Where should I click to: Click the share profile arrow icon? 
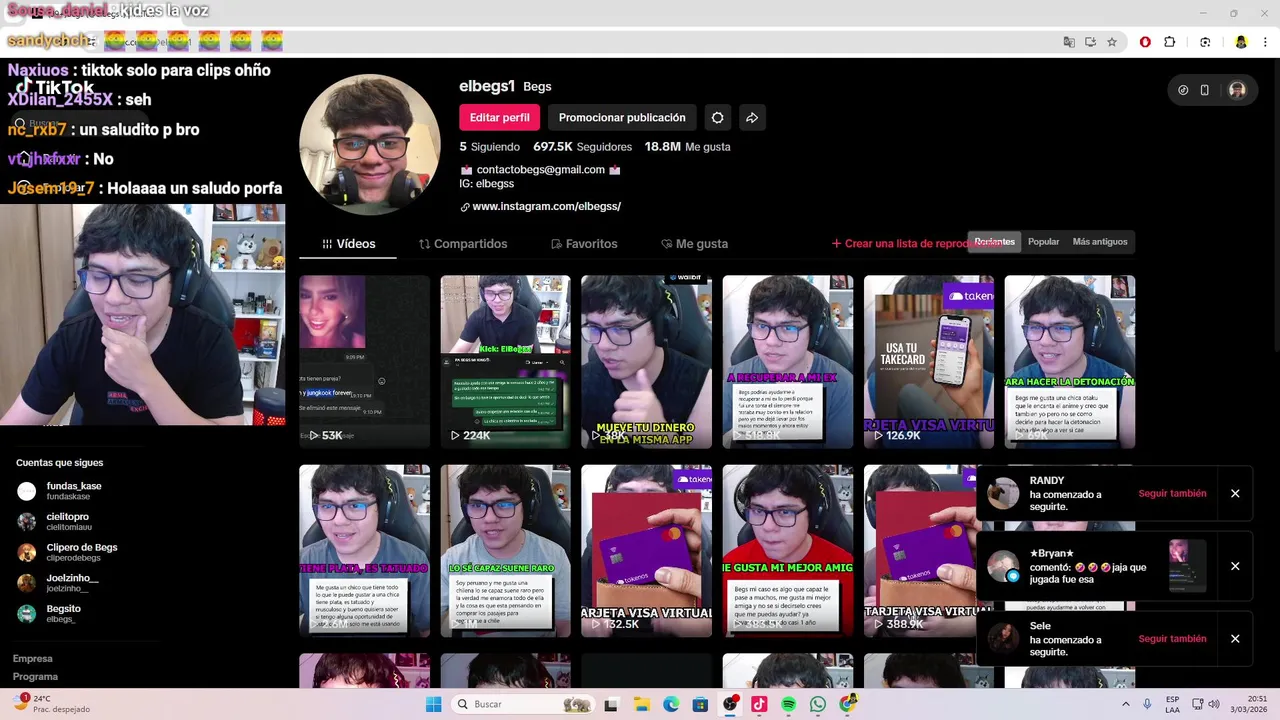(x=752, y=118)
